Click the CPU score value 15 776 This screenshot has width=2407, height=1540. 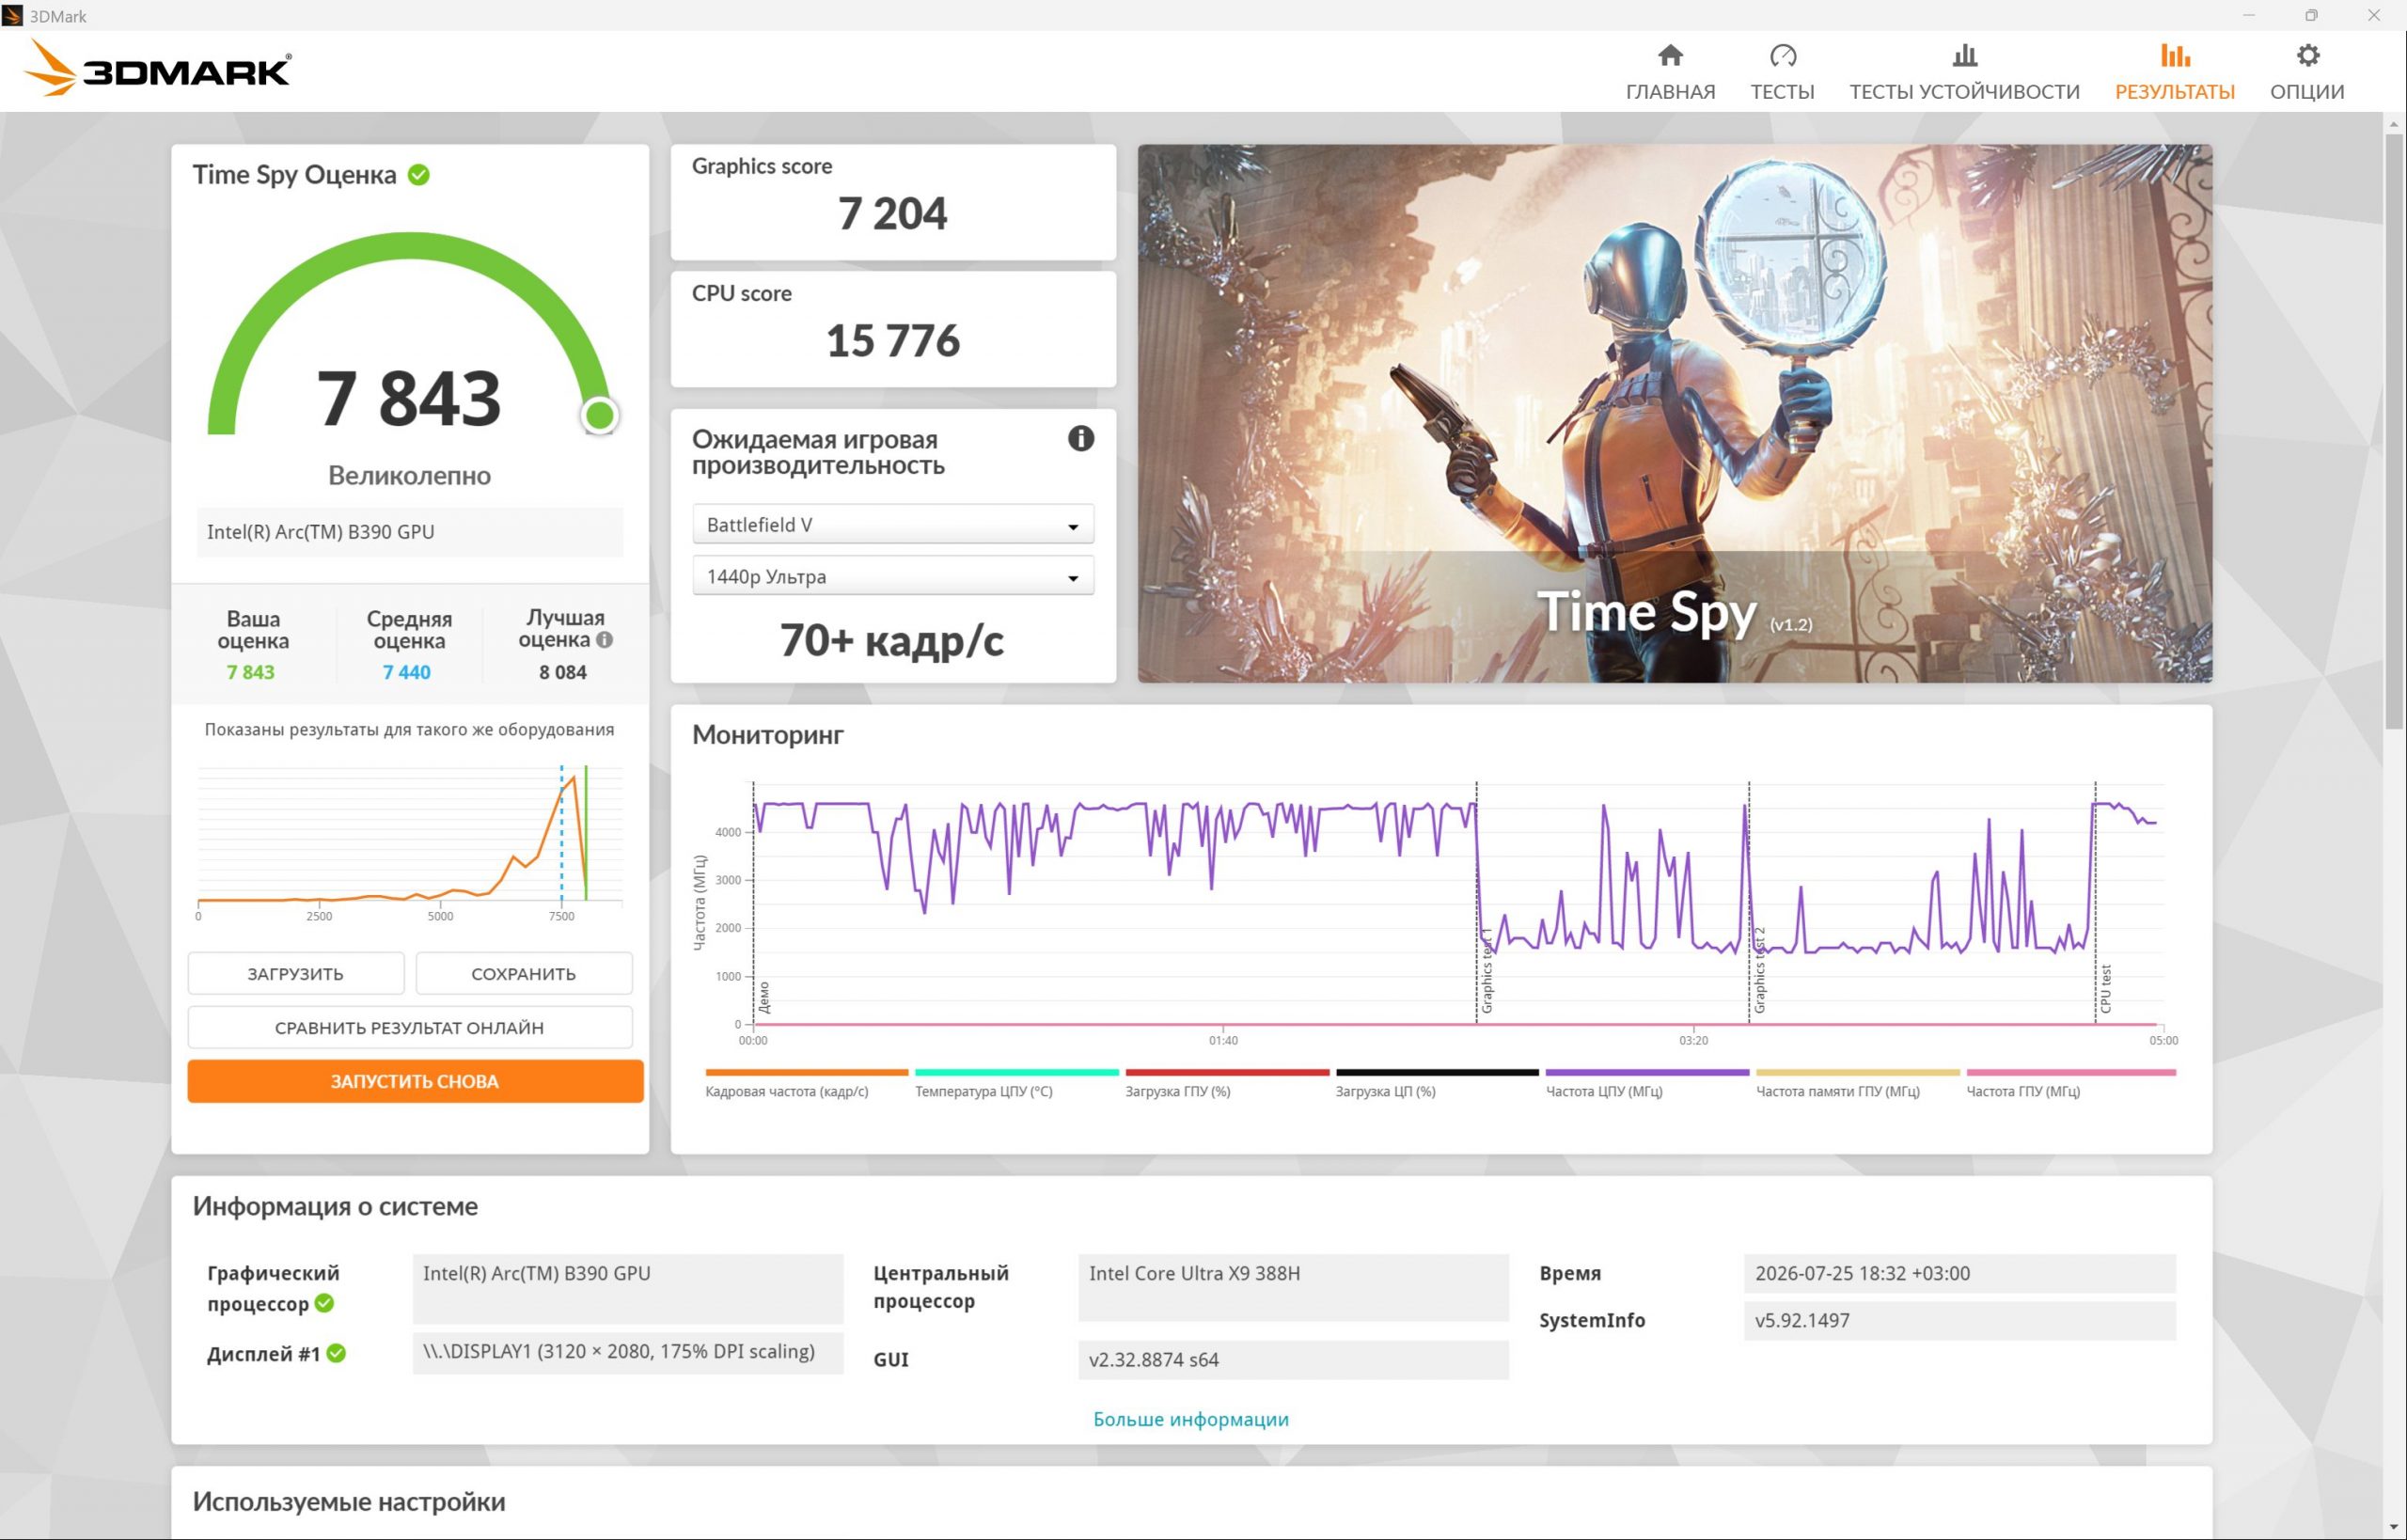(x=892, y=340)
